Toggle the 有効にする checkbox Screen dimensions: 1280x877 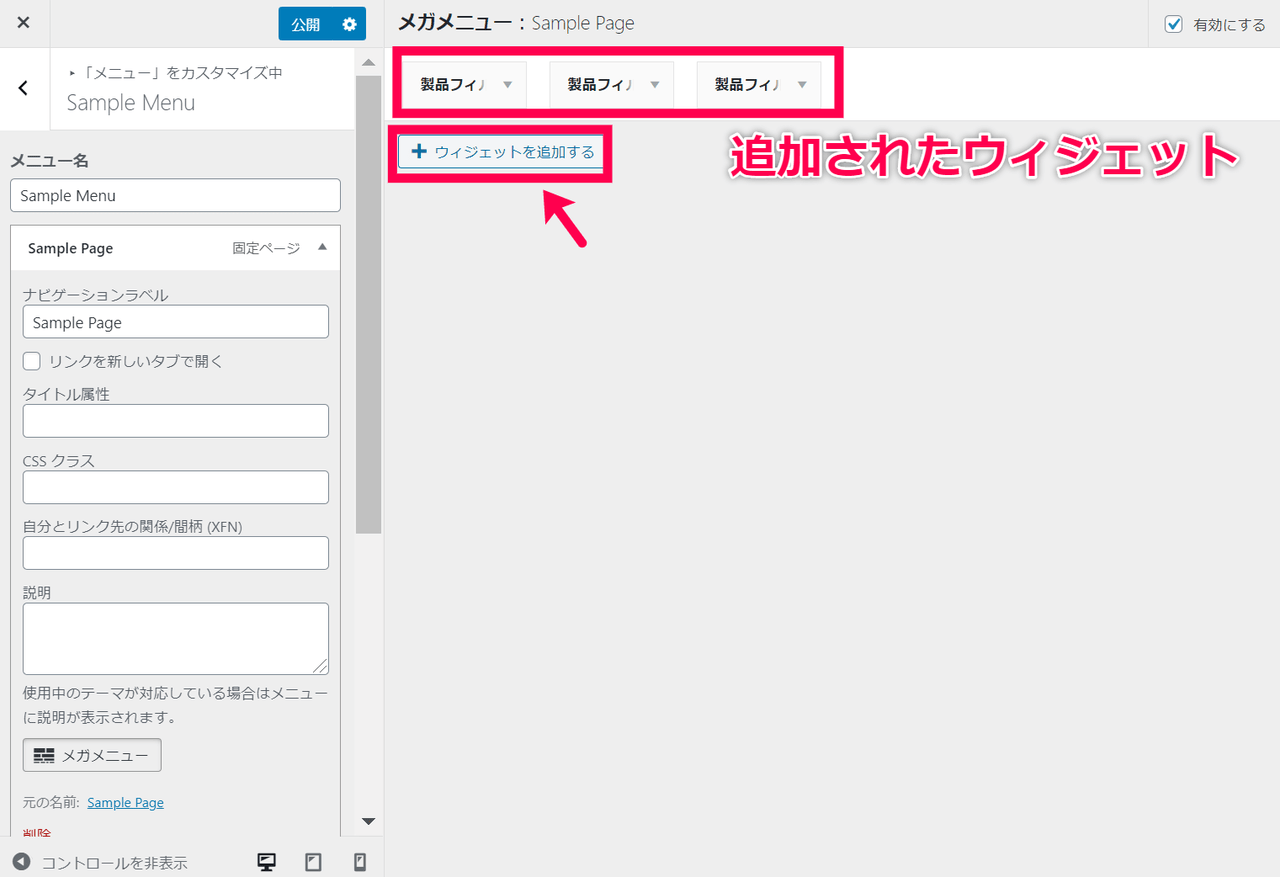point(1174,24)
